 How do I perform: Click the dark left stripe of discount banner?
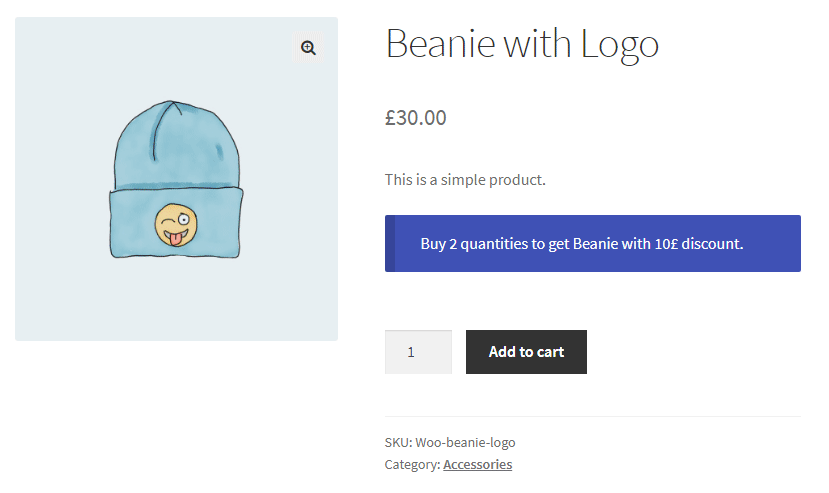click(x=390, y=243)
